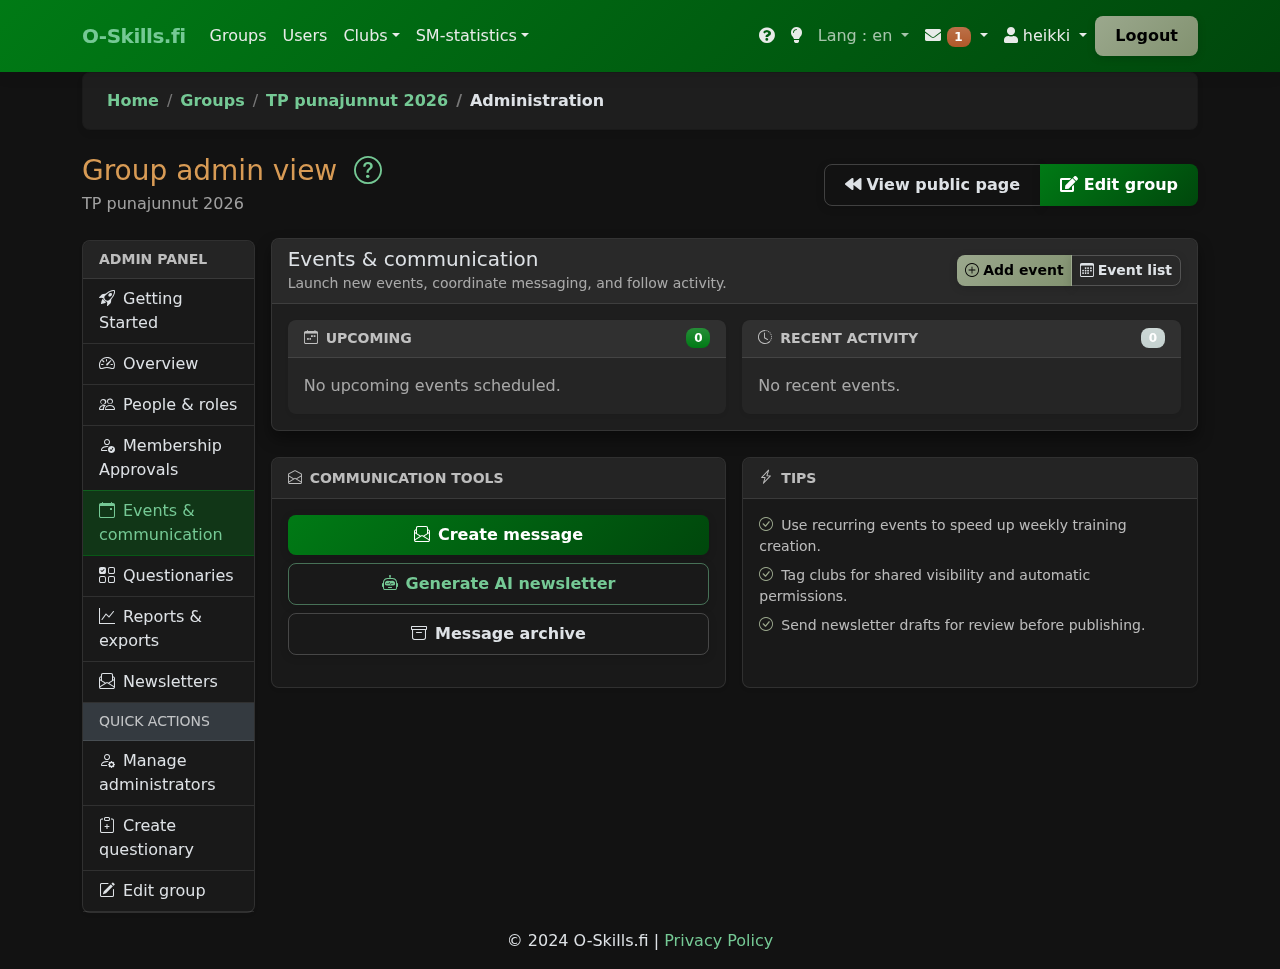Image resolution: width=1280 pixels, height=969 pixels.
Task: Go to Groups in top navigation
Action: click(x=238, y=36)
